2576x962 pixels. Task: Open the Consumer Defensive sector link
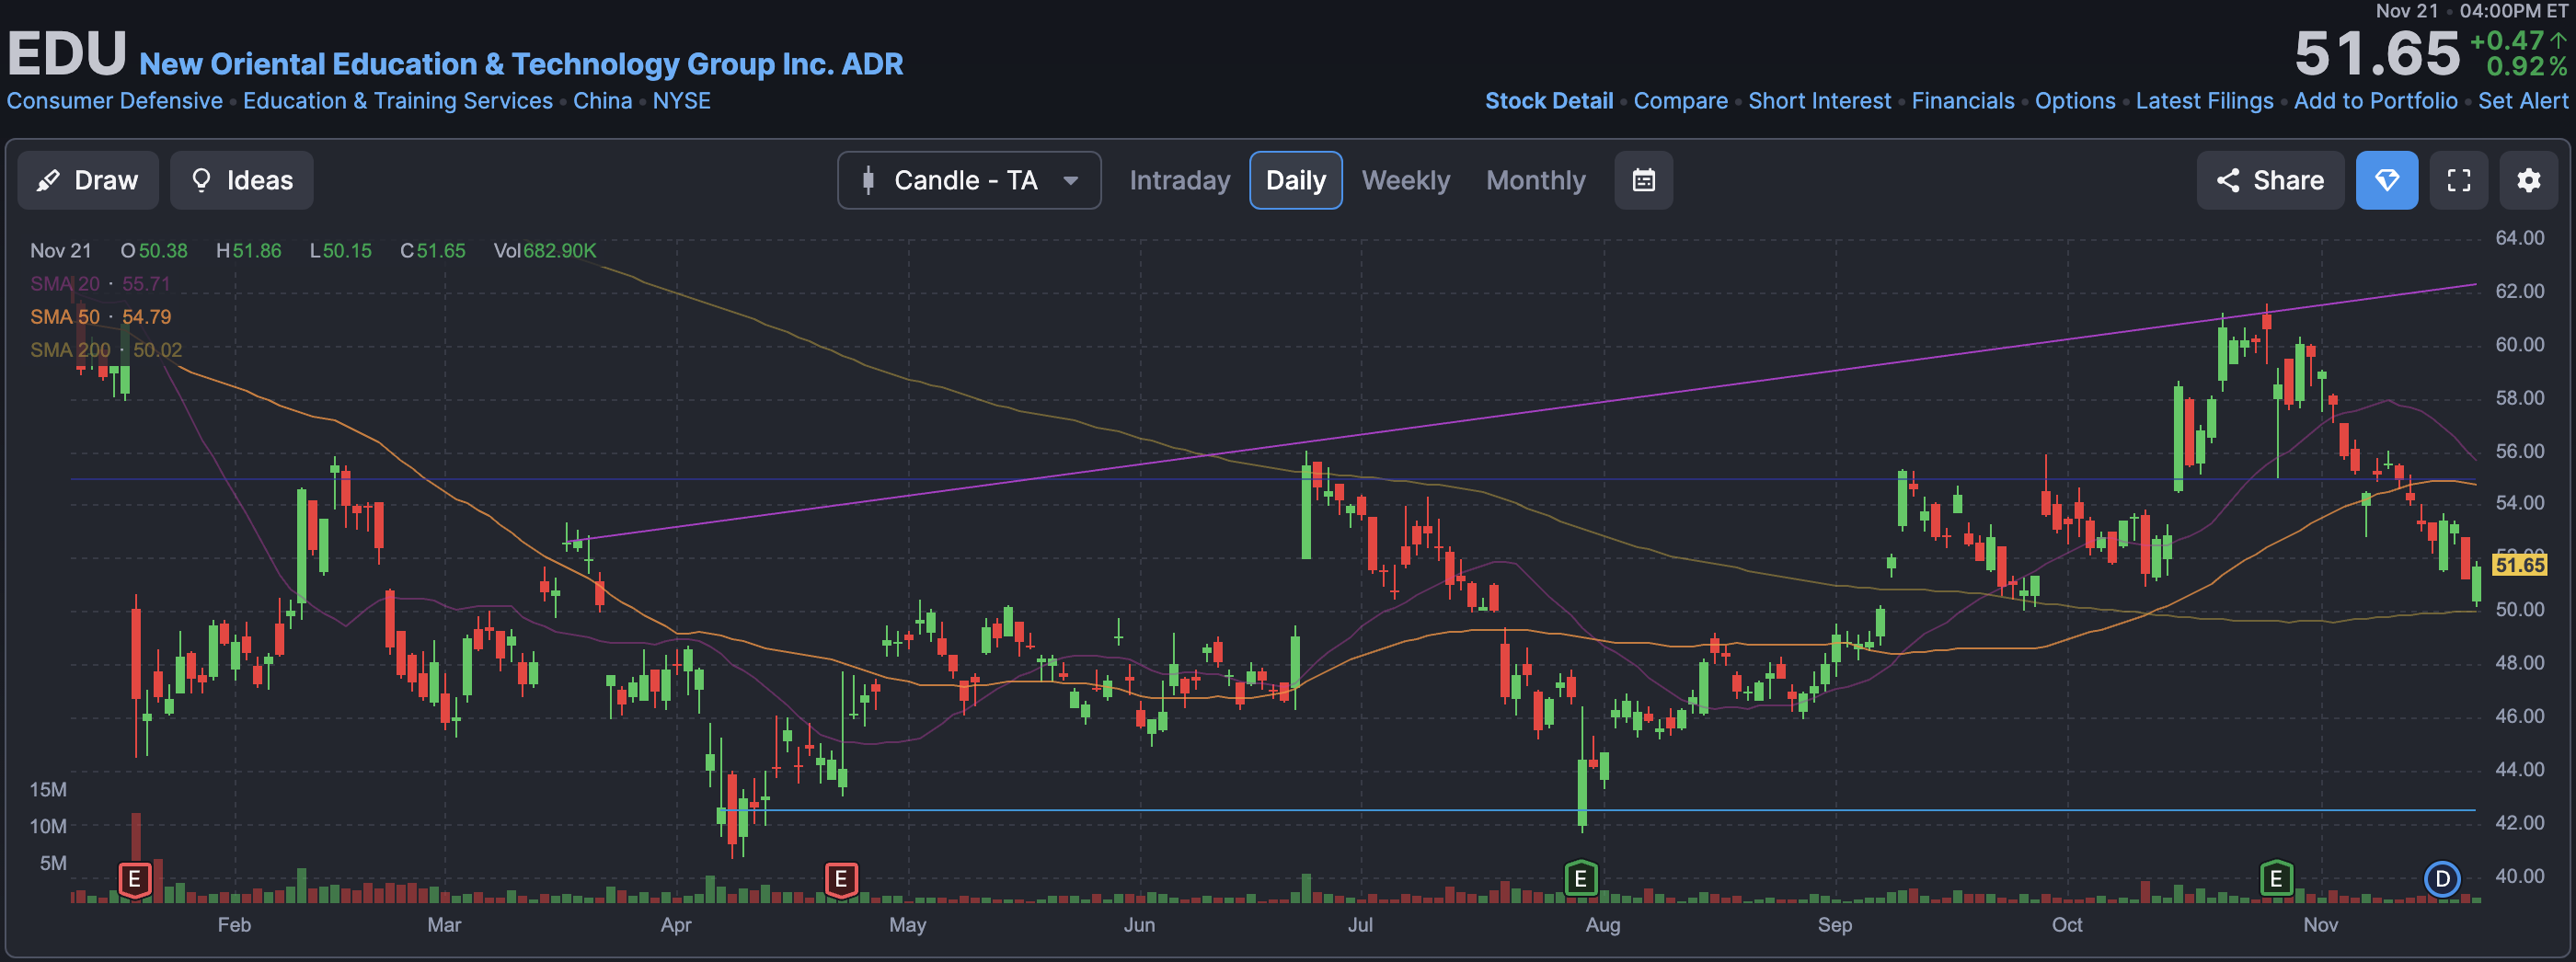pos(114,101)
